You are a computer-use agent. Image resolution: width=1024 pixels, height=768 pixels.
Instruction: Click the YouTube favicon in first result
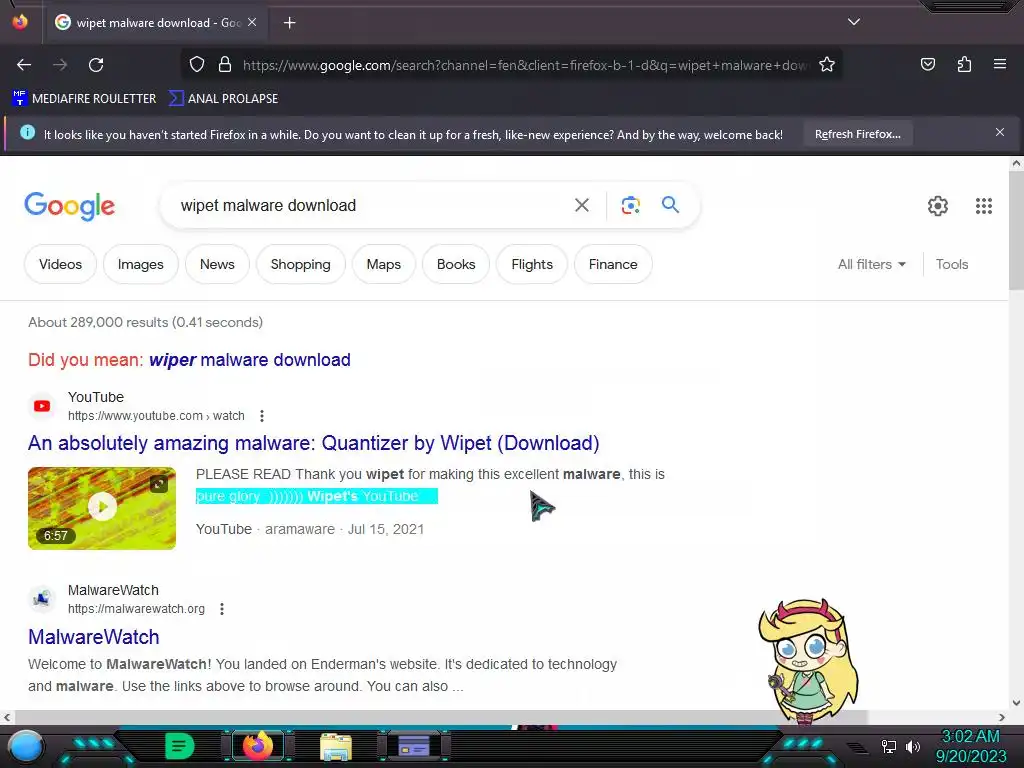(42, 406)
